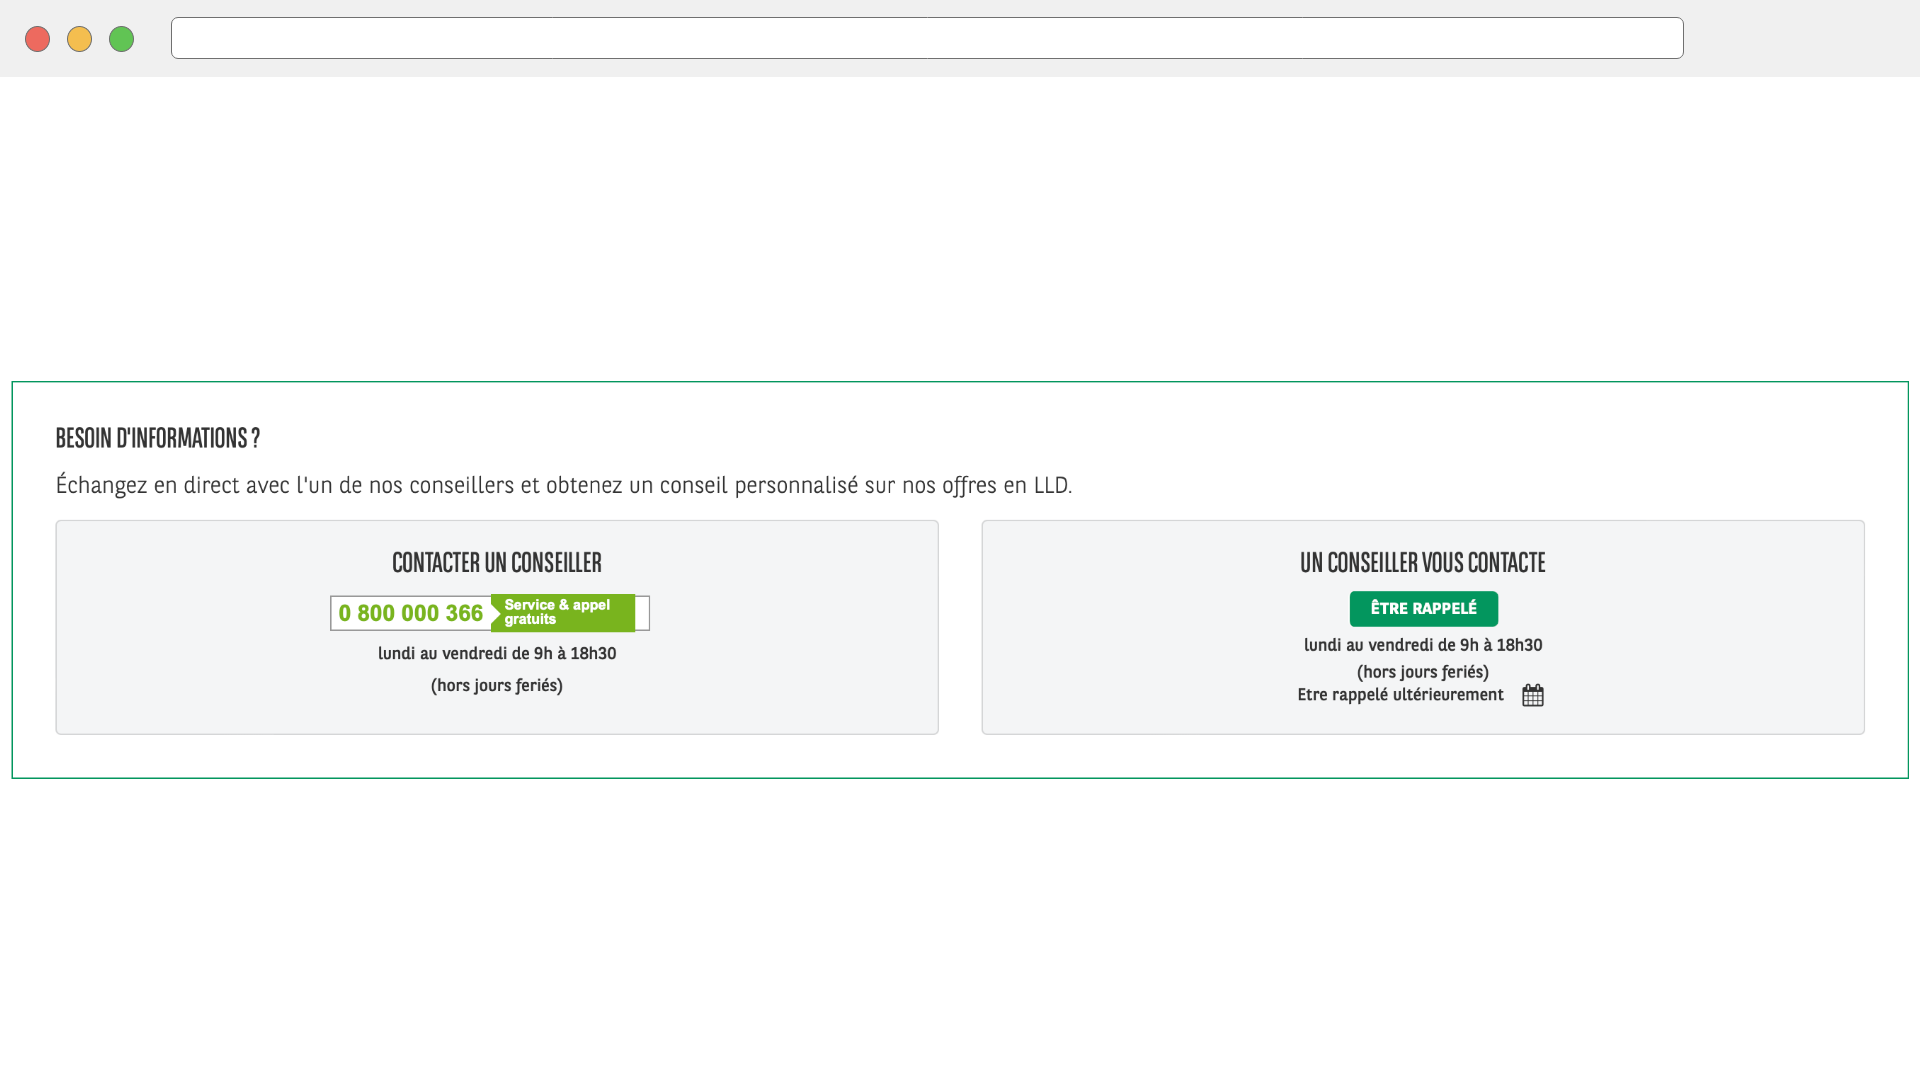Click the Service & appel gratuits green label
Viewport: 1920px width, 1080px height.
tap(562, 613)
